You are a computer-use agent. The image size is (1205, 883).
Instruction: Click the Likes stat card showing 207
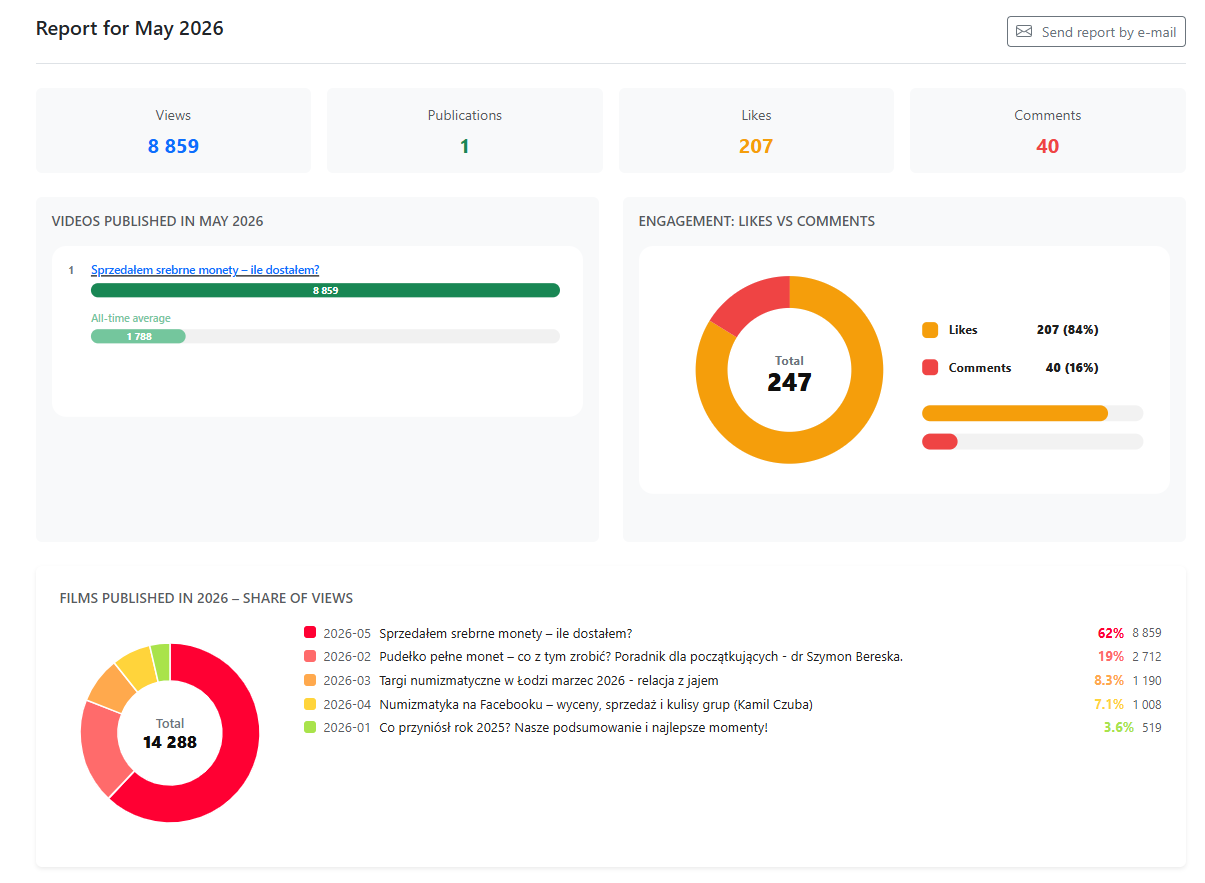pos(756,130)
